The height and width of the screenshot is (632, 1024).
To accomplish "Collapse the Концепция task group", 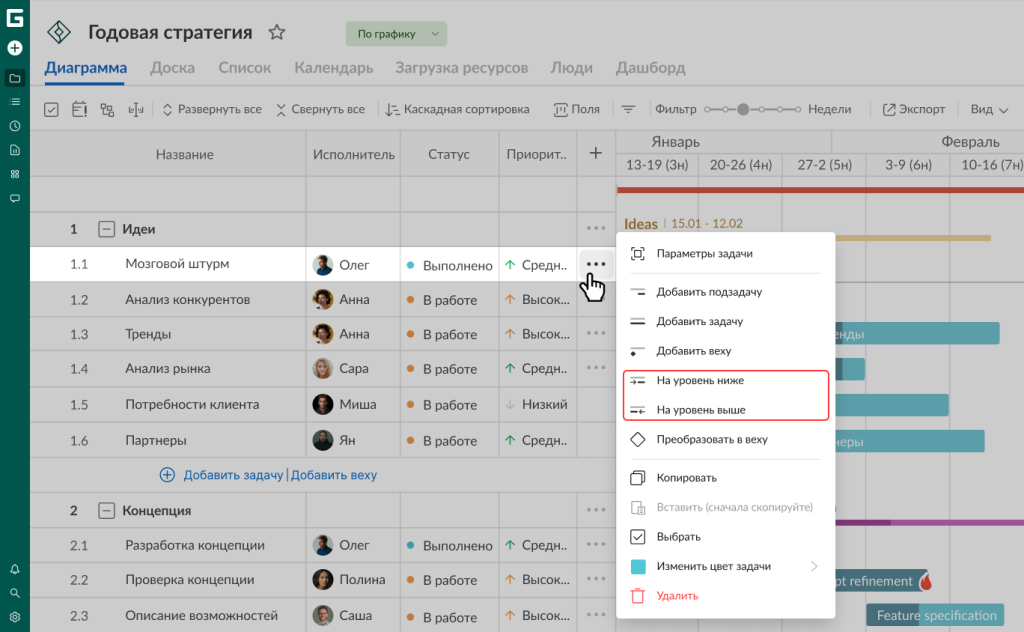I will (x=106, y=511).
